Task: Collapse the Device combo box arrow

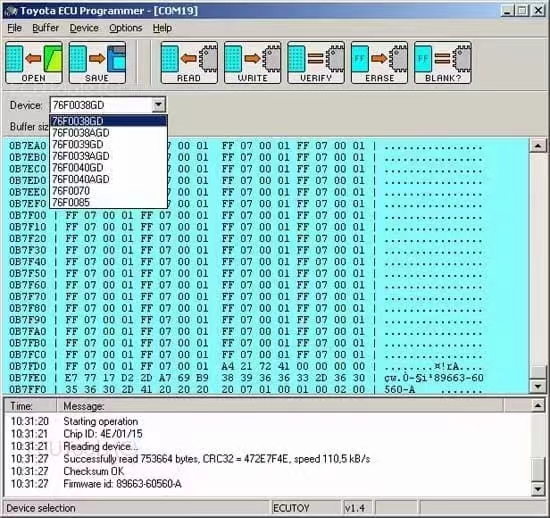Action: 159,105
